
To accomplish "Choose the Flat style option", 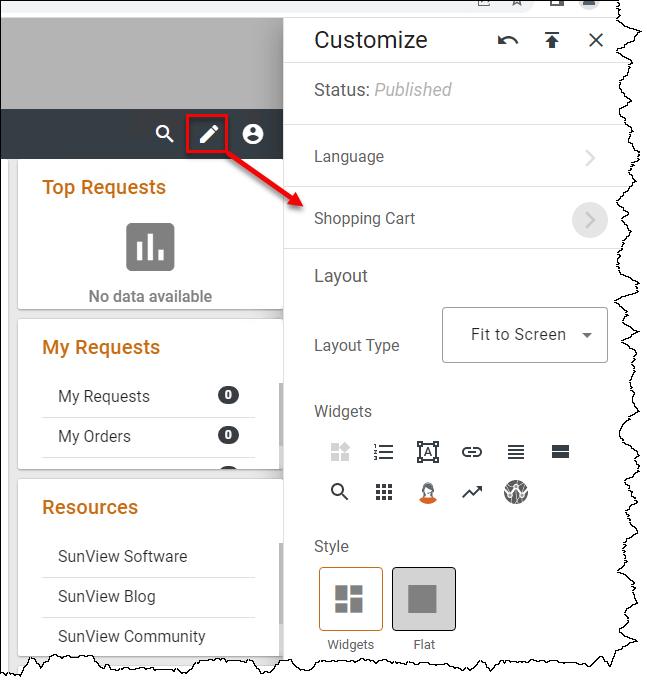I will [x=424, y=599].
